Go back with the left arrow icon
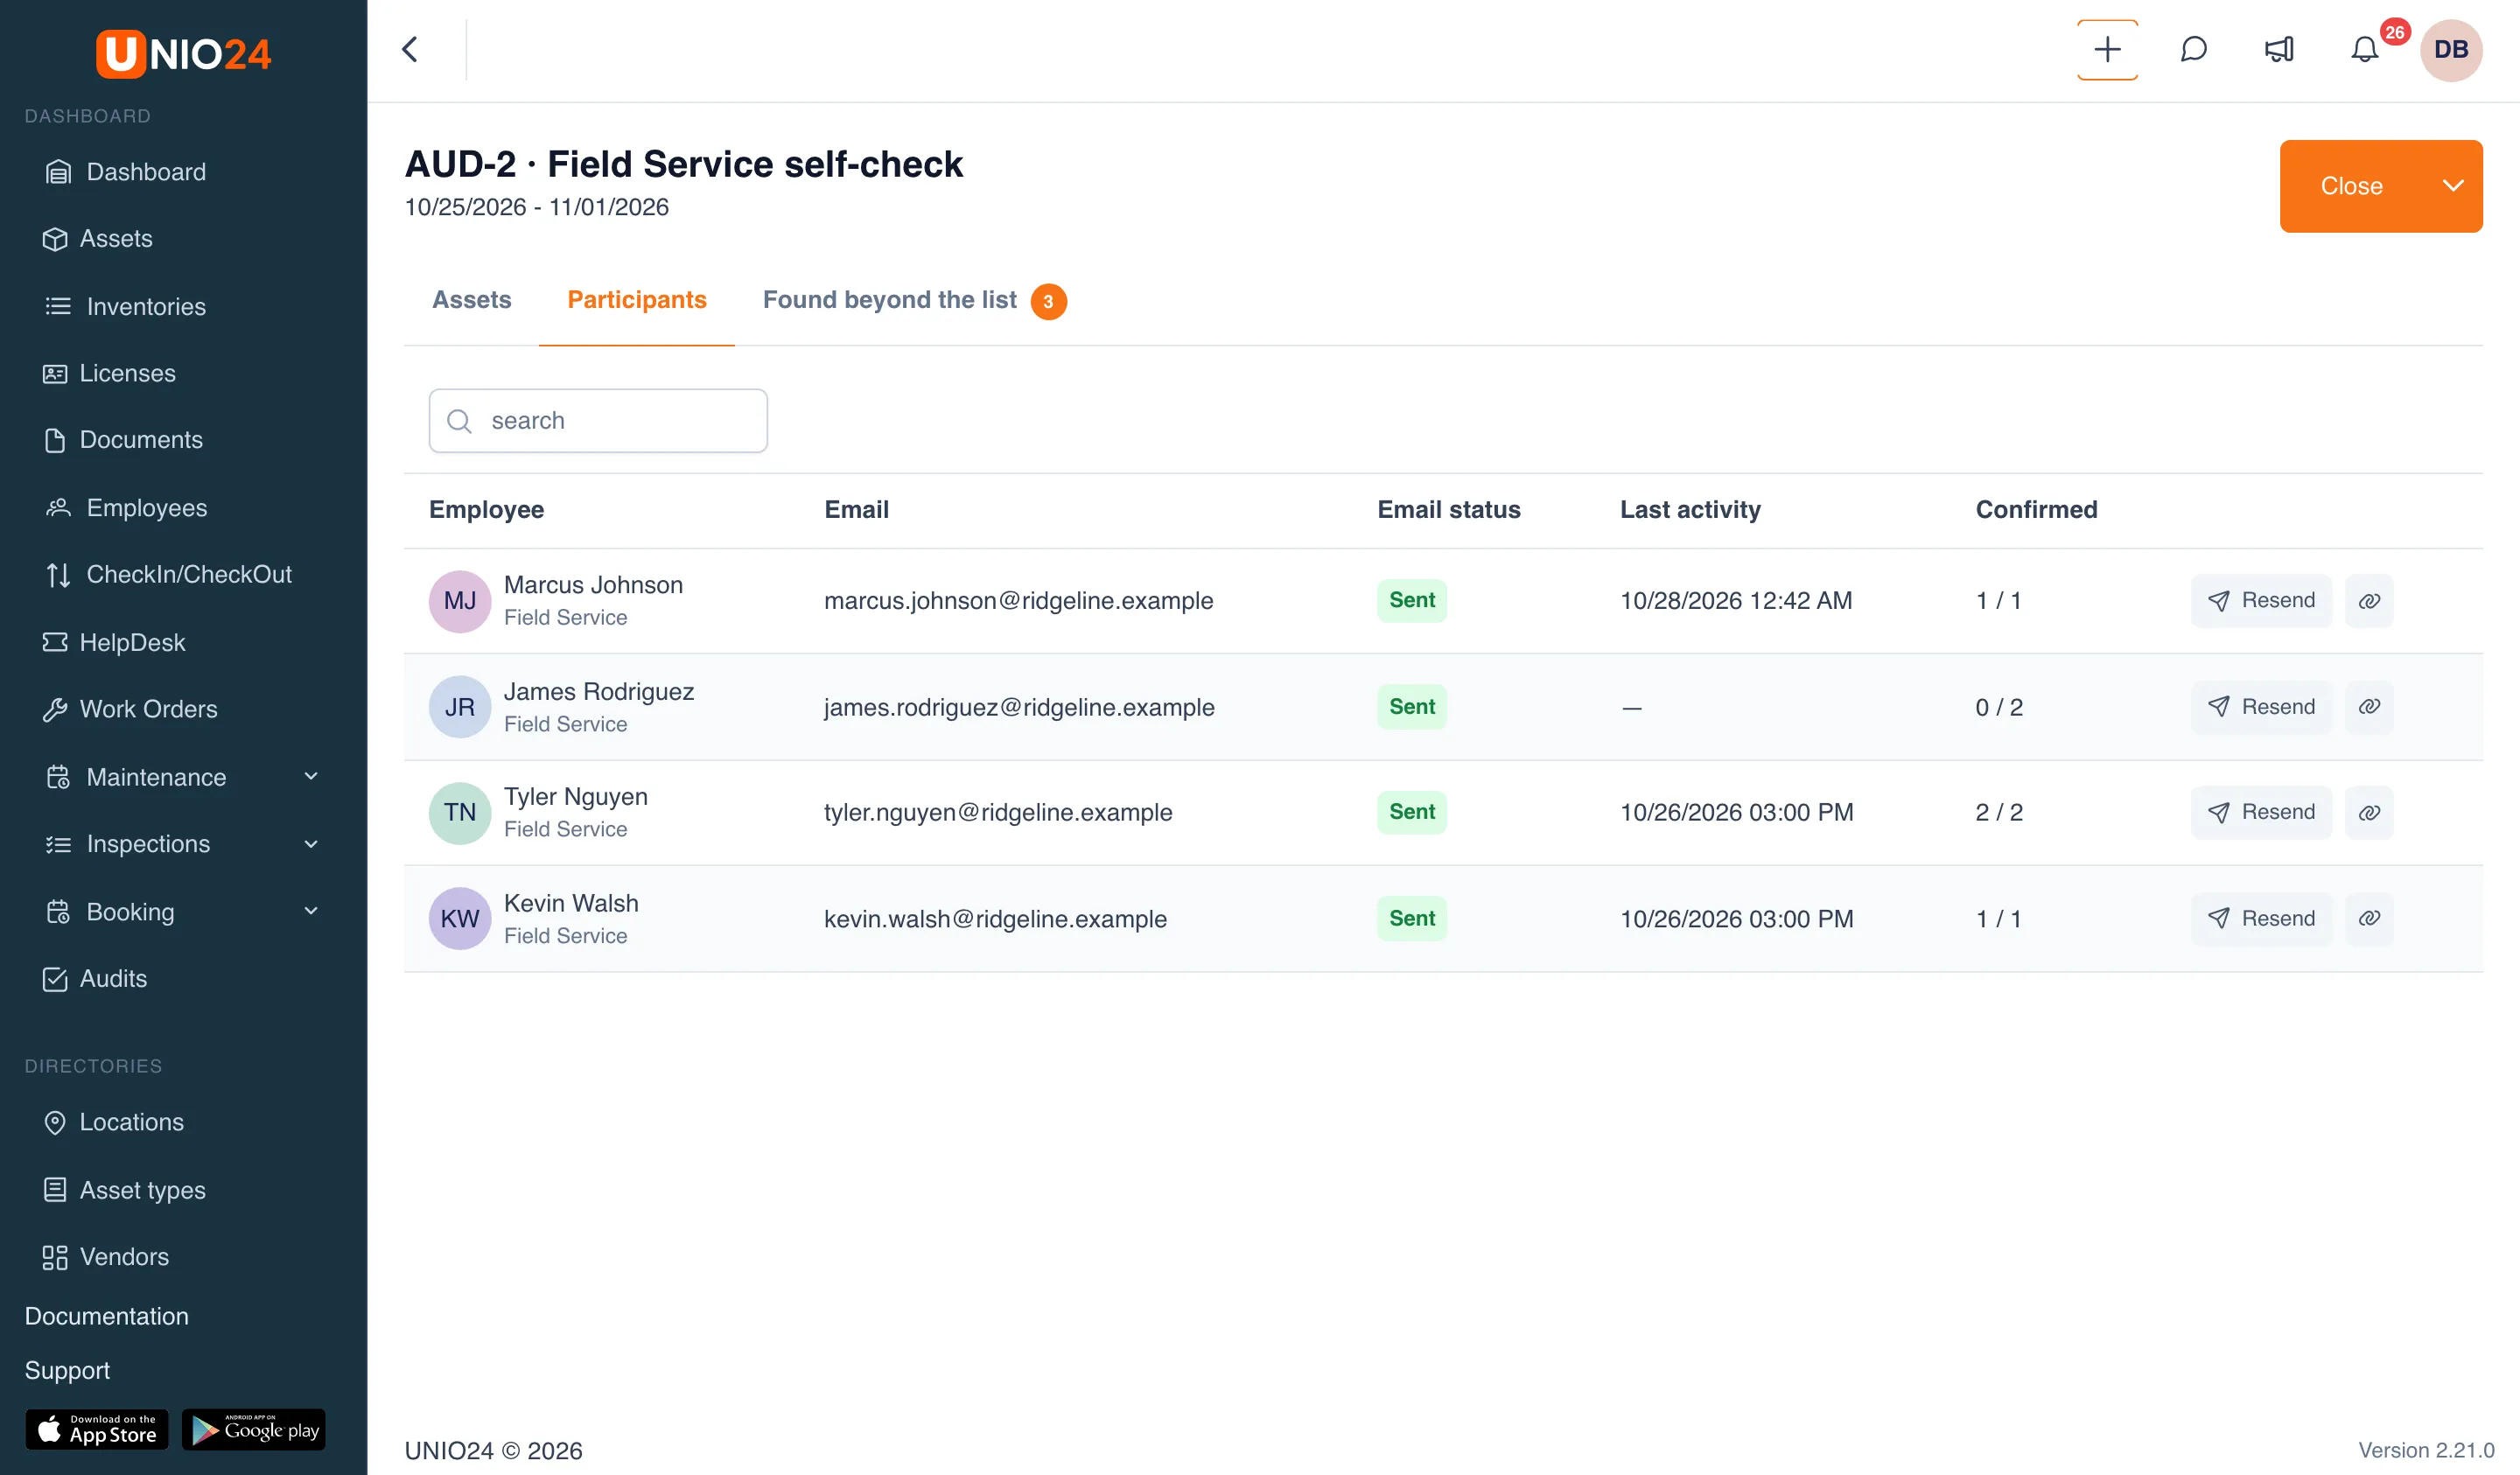The width and height of the screenshot is (2520, 1475). click(x=410, y=49)
